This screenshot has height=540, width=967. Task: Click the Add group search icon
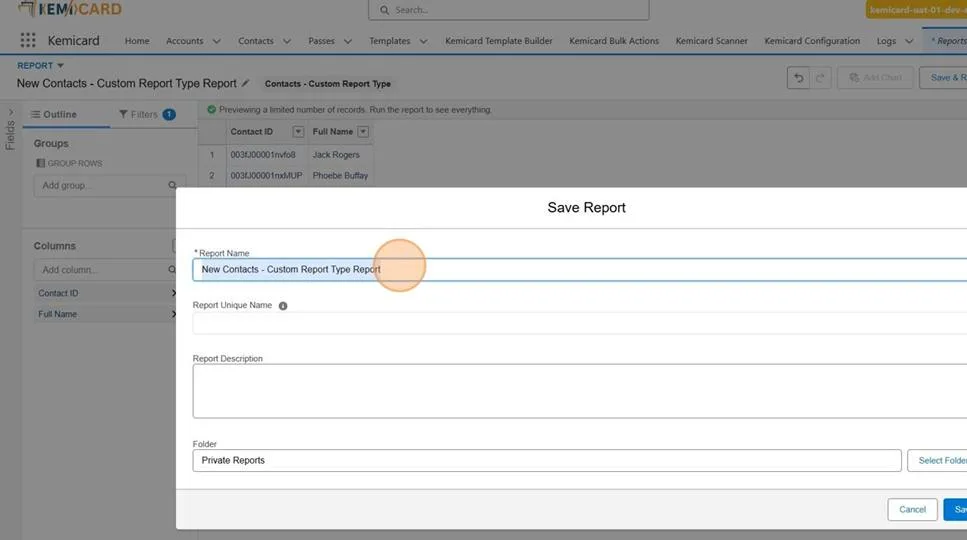[172, 186]
